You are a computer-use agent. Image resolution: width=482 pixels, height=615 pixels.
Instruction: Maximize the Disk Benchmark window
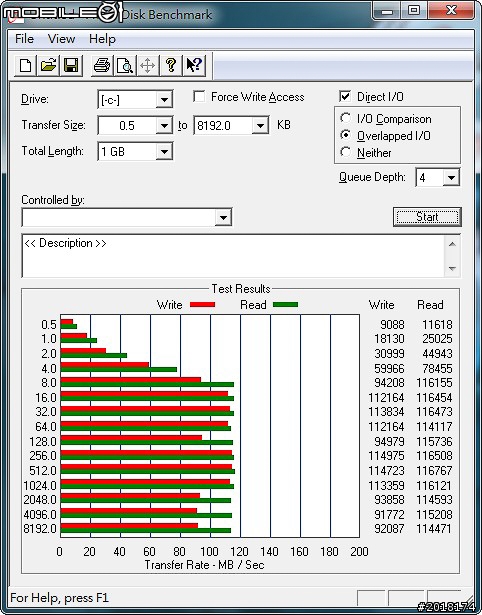click(413, 11)
